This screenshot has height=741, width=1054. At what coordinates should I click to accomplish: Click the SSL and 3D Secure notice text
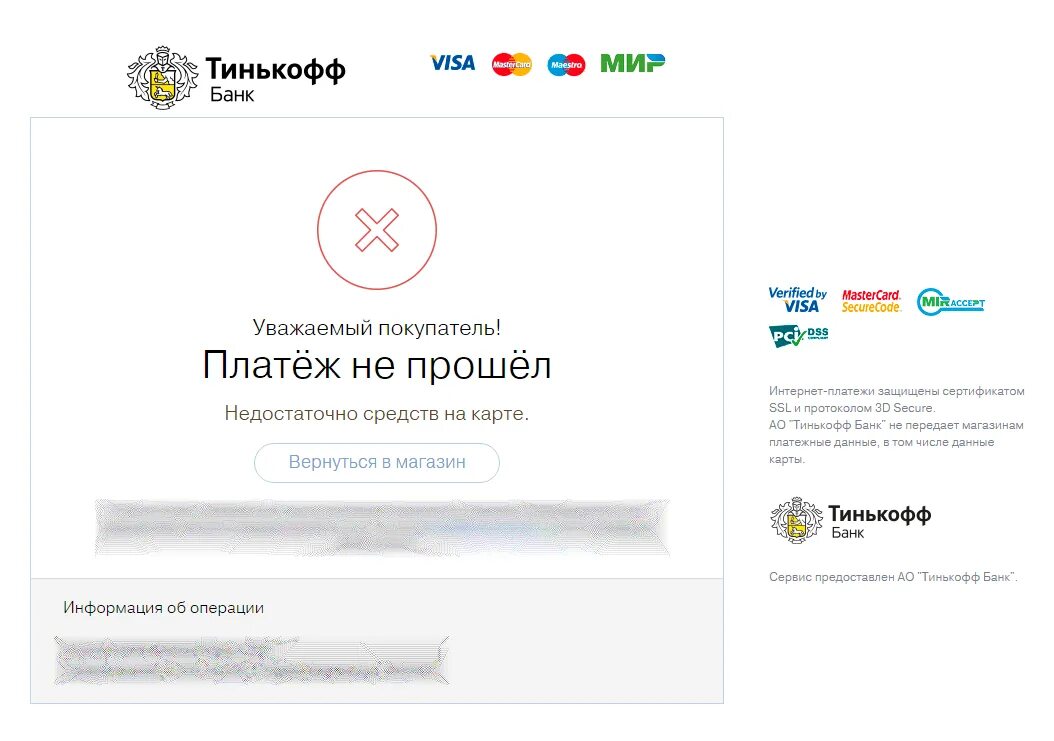pyautogui.click(x=896, y=425)
